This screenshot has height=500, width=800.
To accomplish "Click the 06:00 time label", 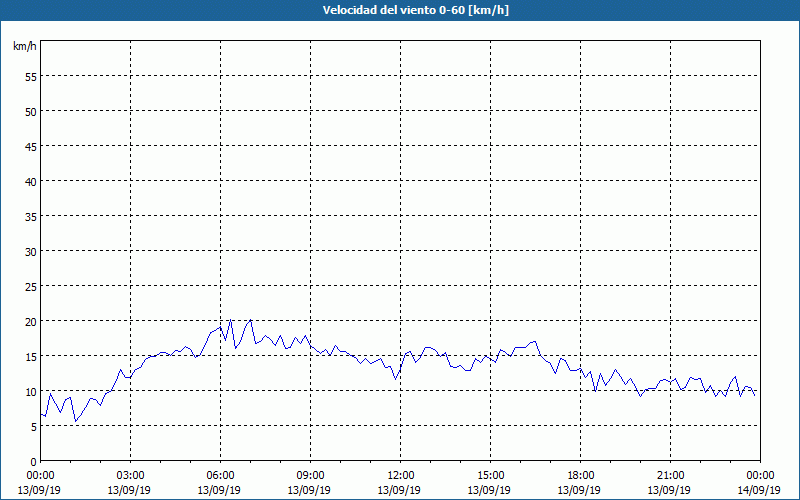I will pos(219,476).
